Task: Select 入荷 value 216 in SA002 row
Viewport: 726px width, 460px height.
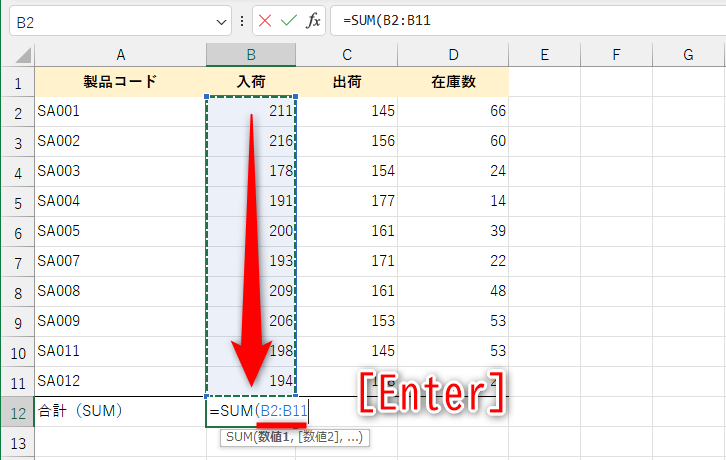Action: click(251, 141)
